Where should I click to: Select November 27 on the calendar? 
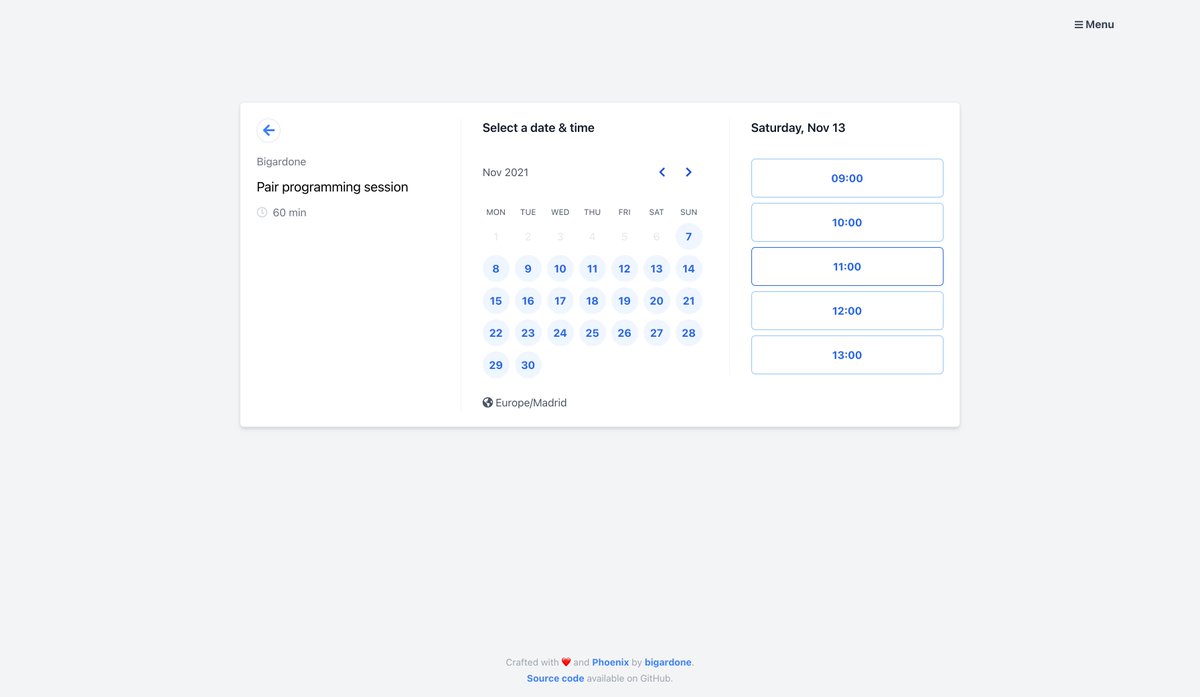pyautogui.click(x=656, y=333)
